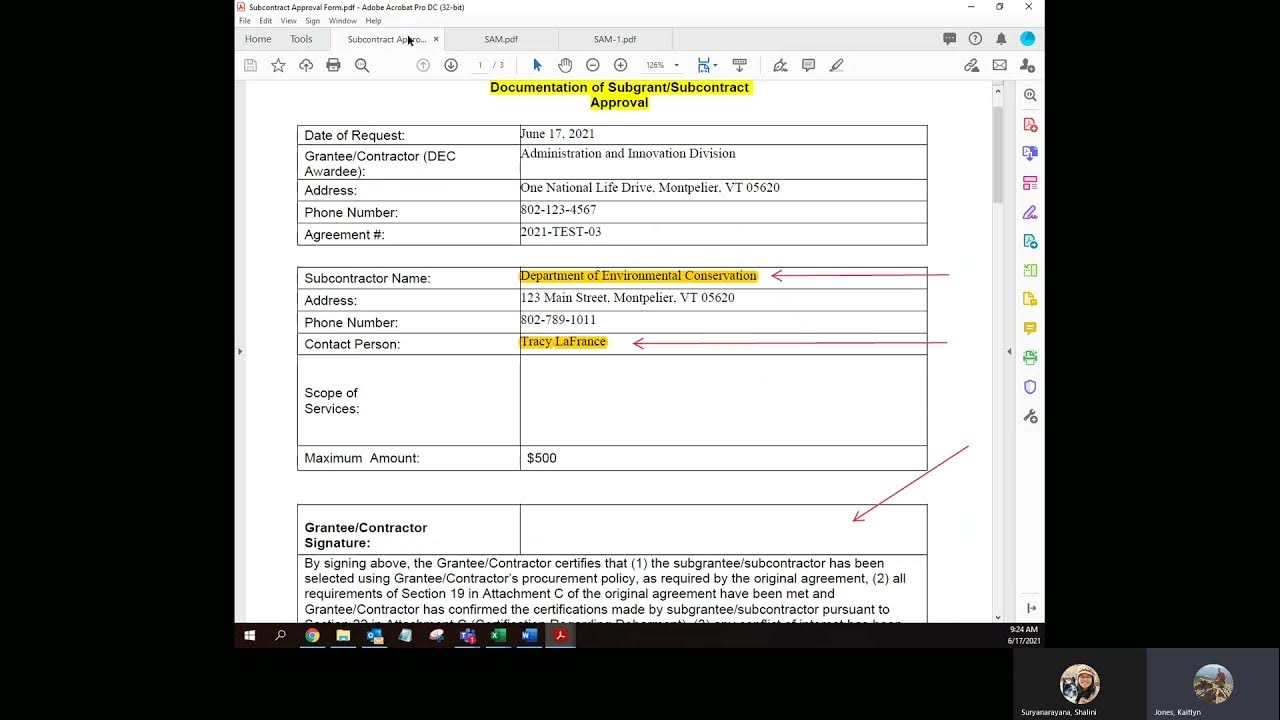Open the View menu
The height and width of the screenshot is (720, 1280).
pyautogui.click(x=288, y=20)
